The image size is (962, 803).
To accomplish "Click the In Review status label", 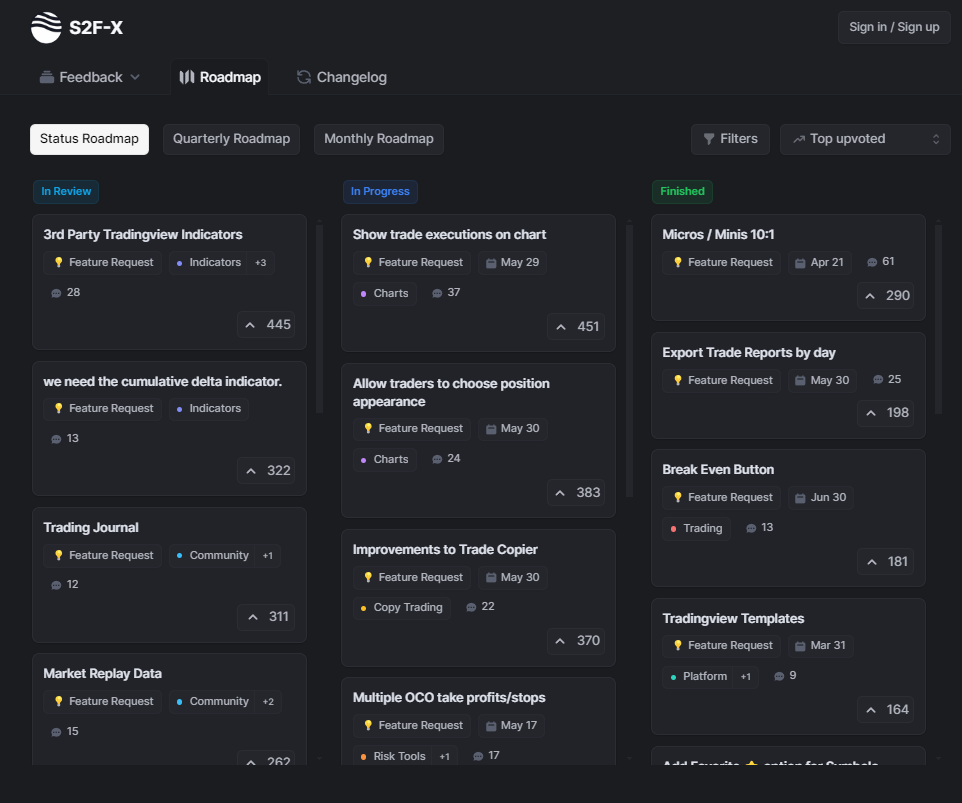I will pyautogui.click(x=66, y=191).
